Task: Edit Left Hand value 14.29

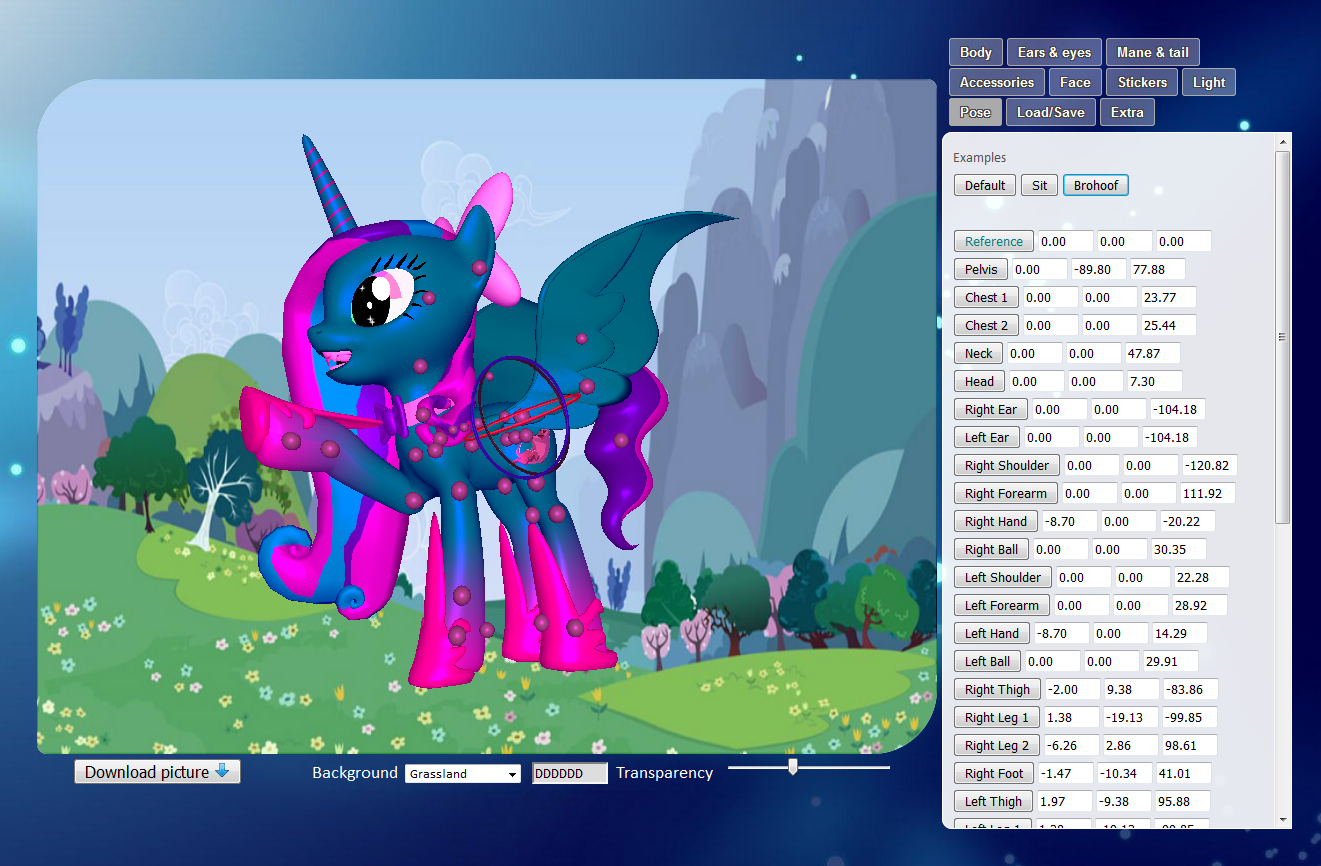Action: click(1179, 633)
